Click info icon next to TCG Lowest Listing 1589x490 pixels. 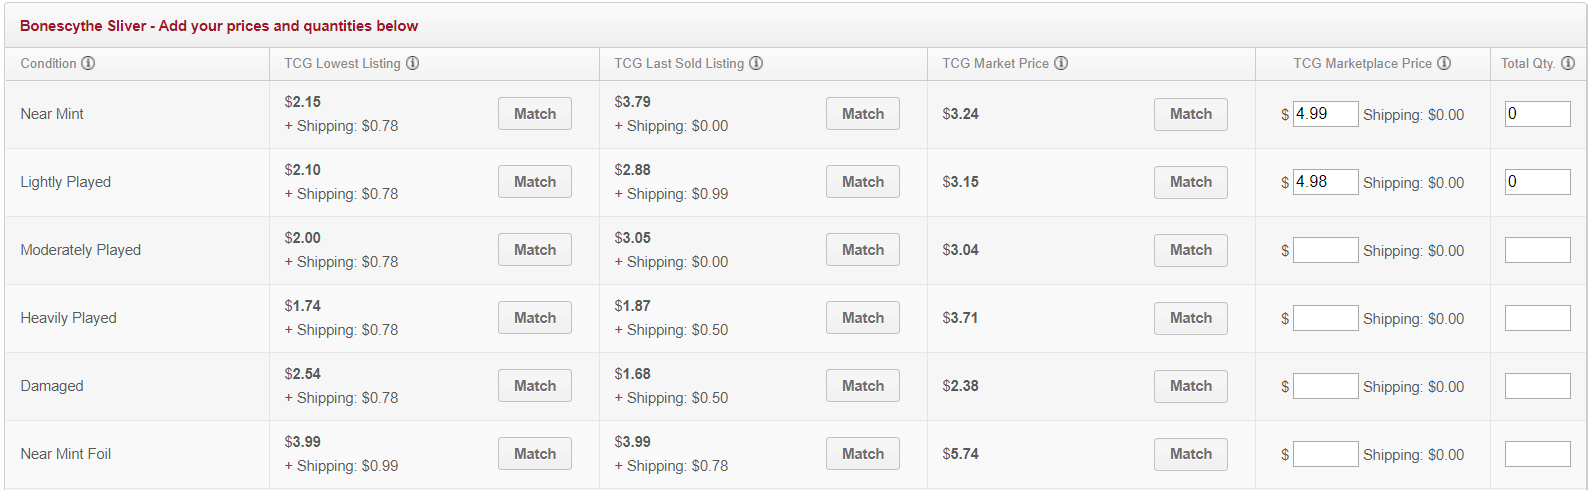pyautogui.click(x=412, y=63)
